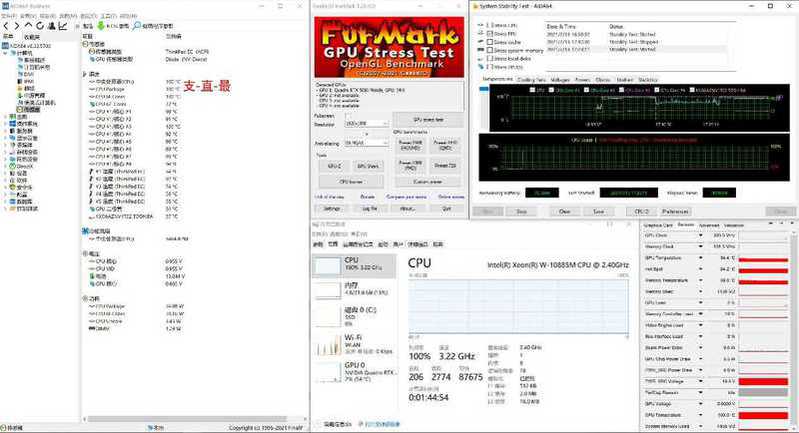Viewport: 799px width, 433px height.
Task: Open the FurMark Resolution dropdown
Action: 366,124
